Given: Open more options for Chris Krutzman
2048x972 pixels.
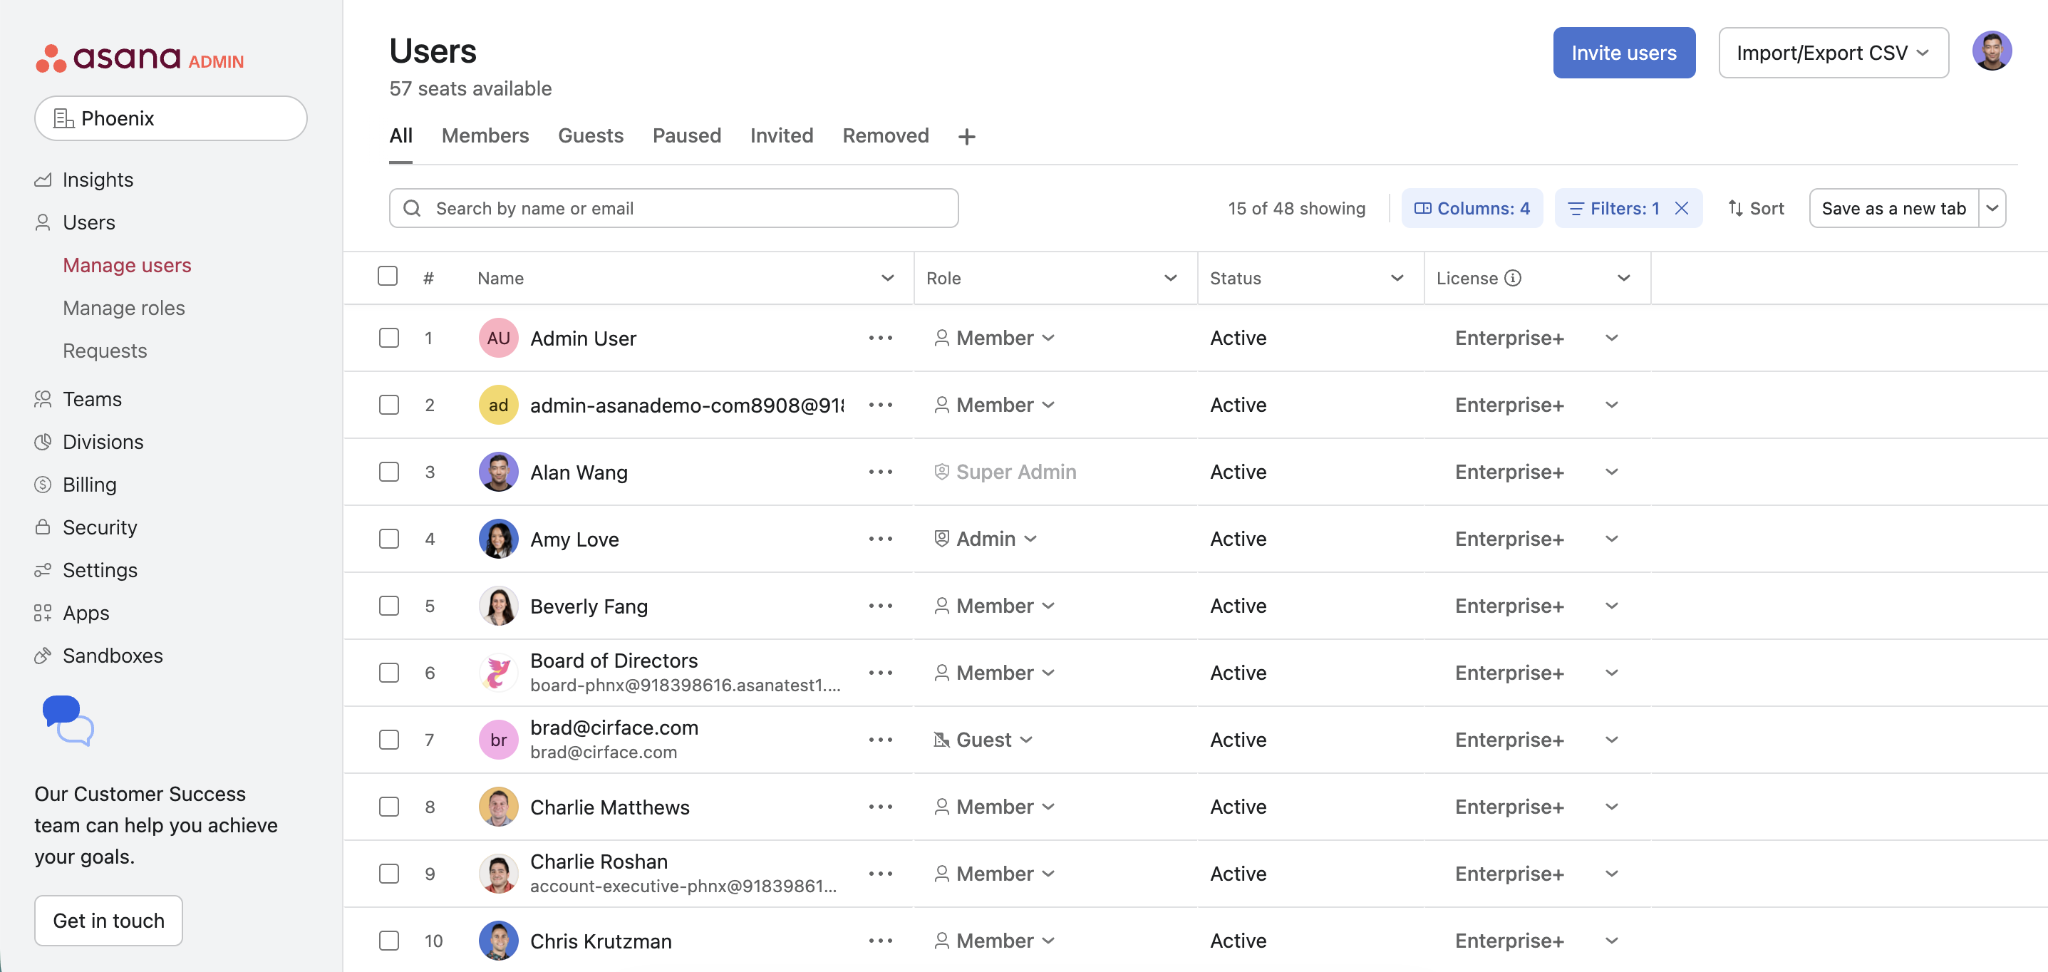Looking at the screenshot, I should pos(880,941).
